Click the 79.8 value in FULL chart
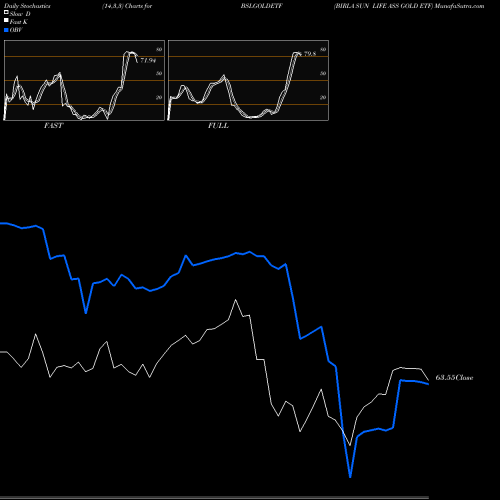 [x=310, y=54]
